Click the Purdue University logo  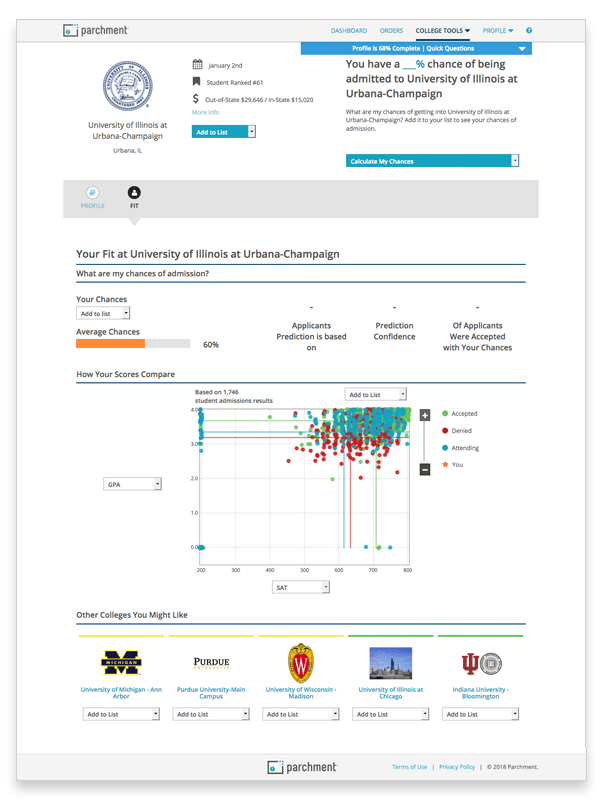[x=211, y=663]
